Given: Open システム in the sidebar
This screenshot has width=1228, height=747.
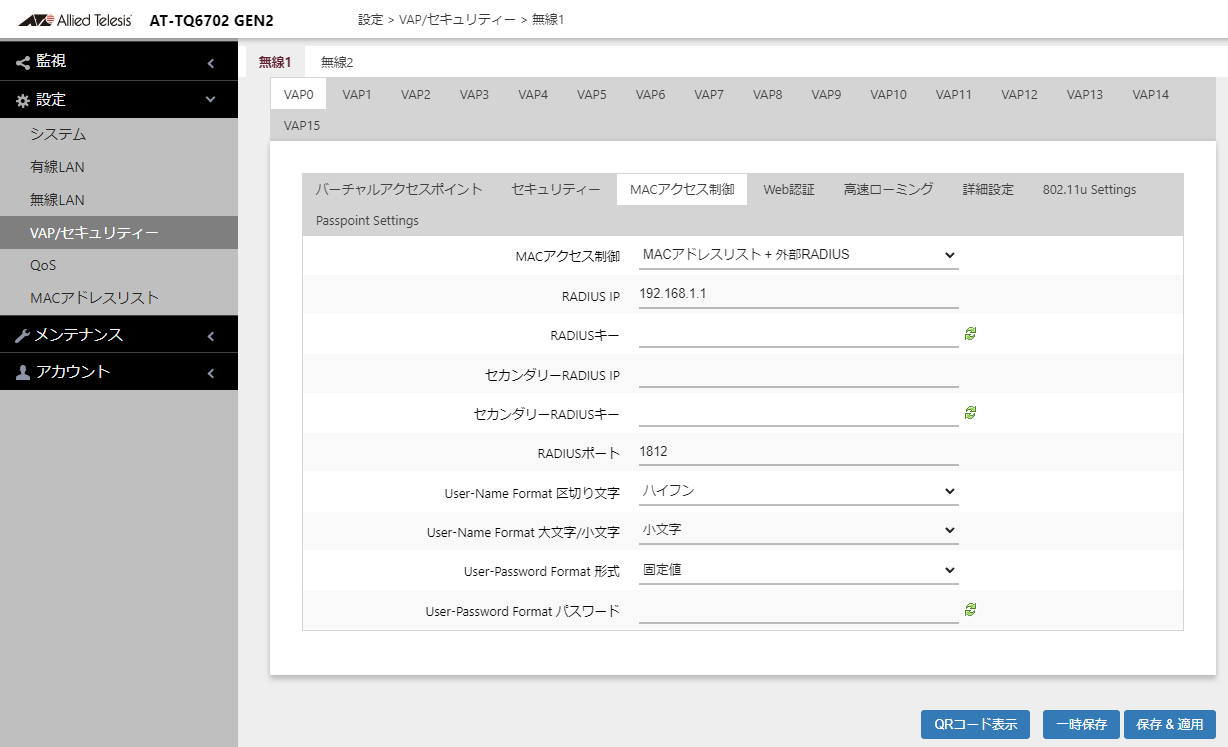Looking at the screenshot, I should (119, 134).
